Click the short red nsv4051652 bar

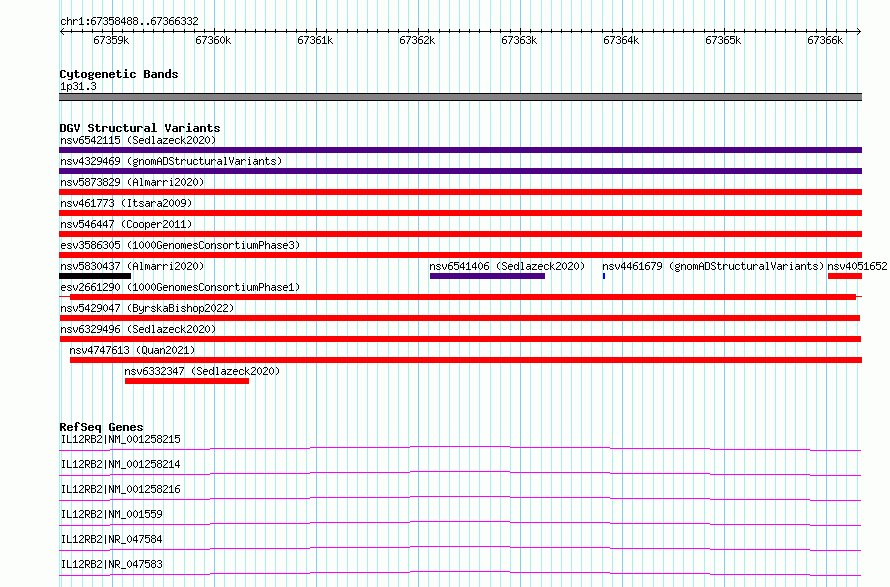coord(845,276)
